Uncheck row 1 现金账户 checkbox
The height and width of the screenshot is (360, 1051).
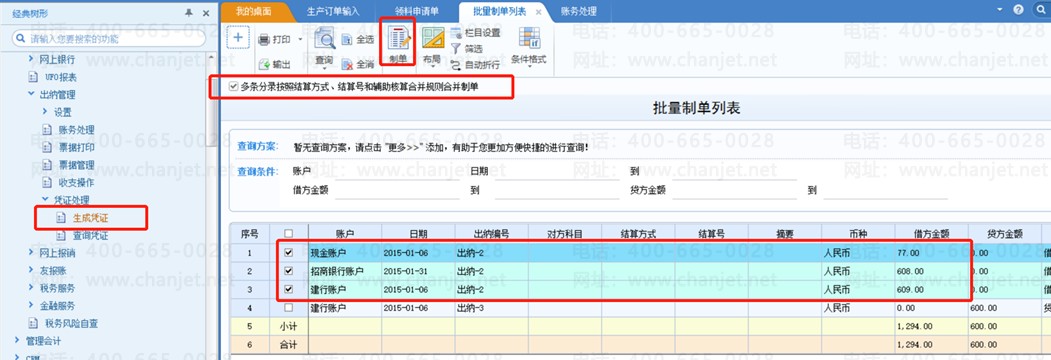tap(289, 253)
